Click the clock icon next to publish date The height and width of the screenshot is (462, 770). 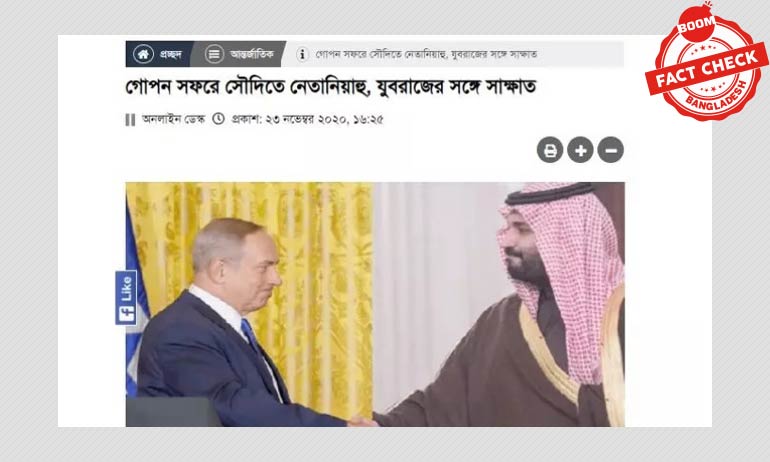[x=219, y=119]
